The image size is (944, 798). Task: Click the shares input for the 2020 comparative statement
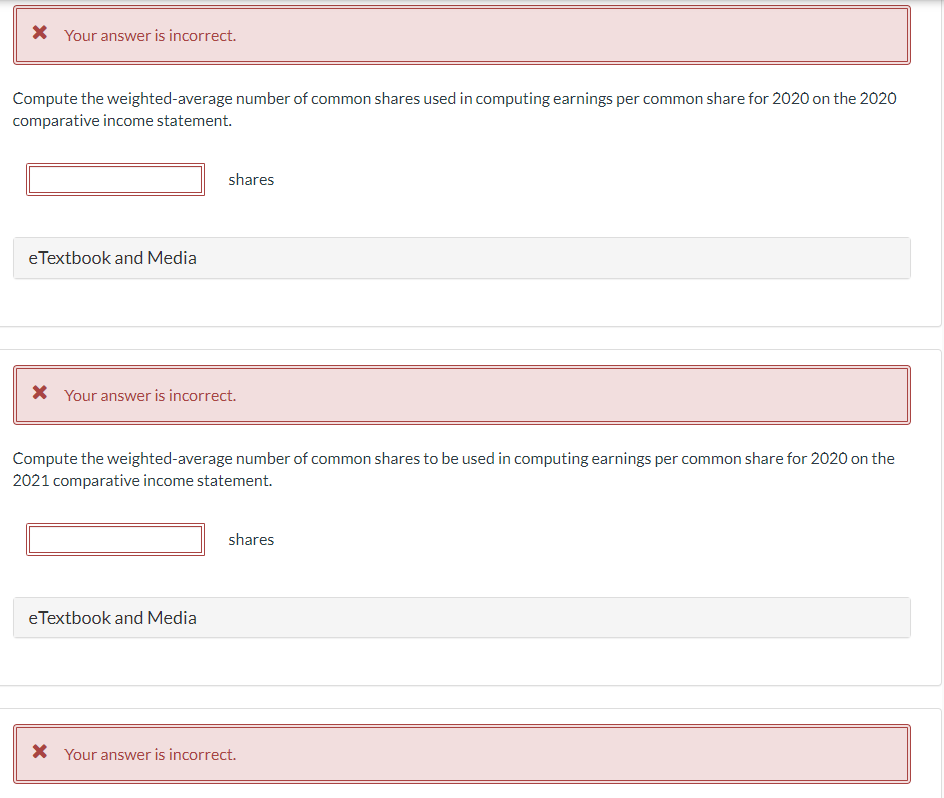point(116,179)
